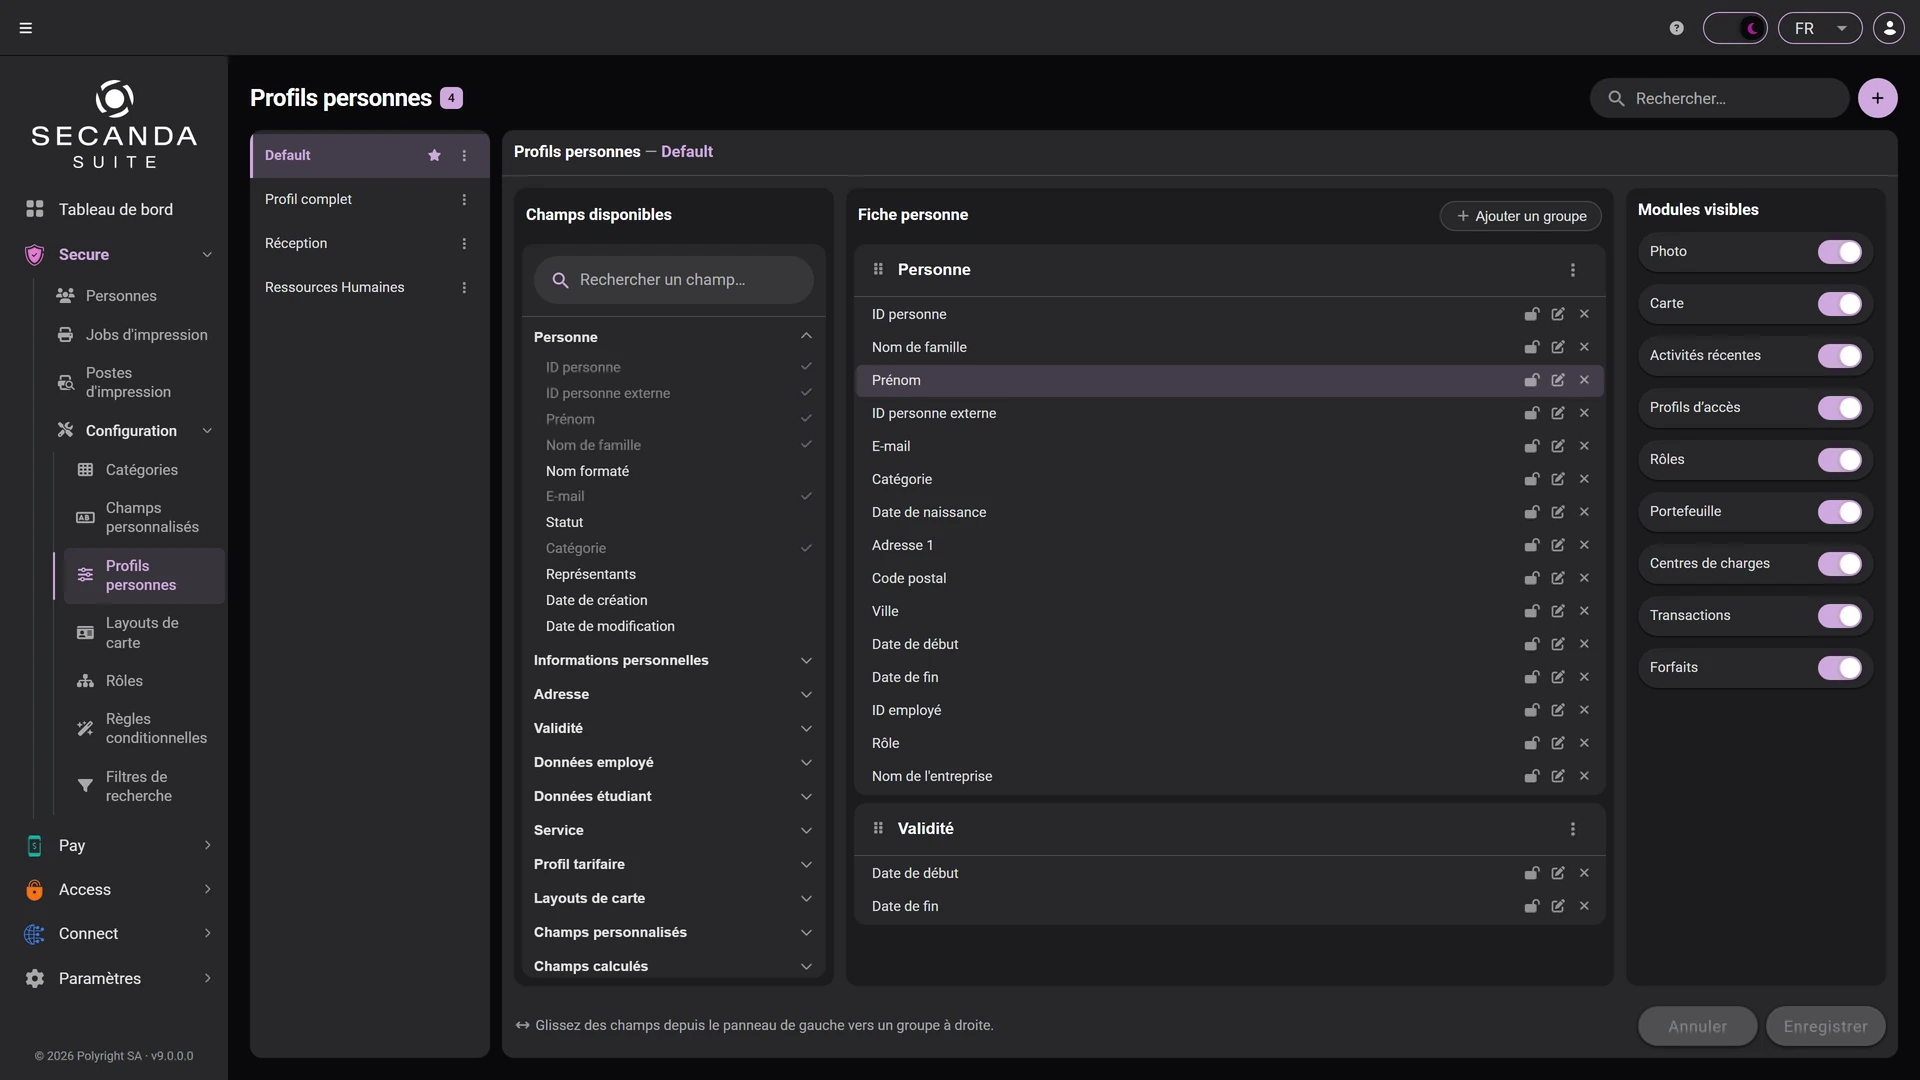Switch the dark mode theme toggle
Image resolution: width=1920 pixels, height=1080 pixels.
click(x=1735, y=28)
